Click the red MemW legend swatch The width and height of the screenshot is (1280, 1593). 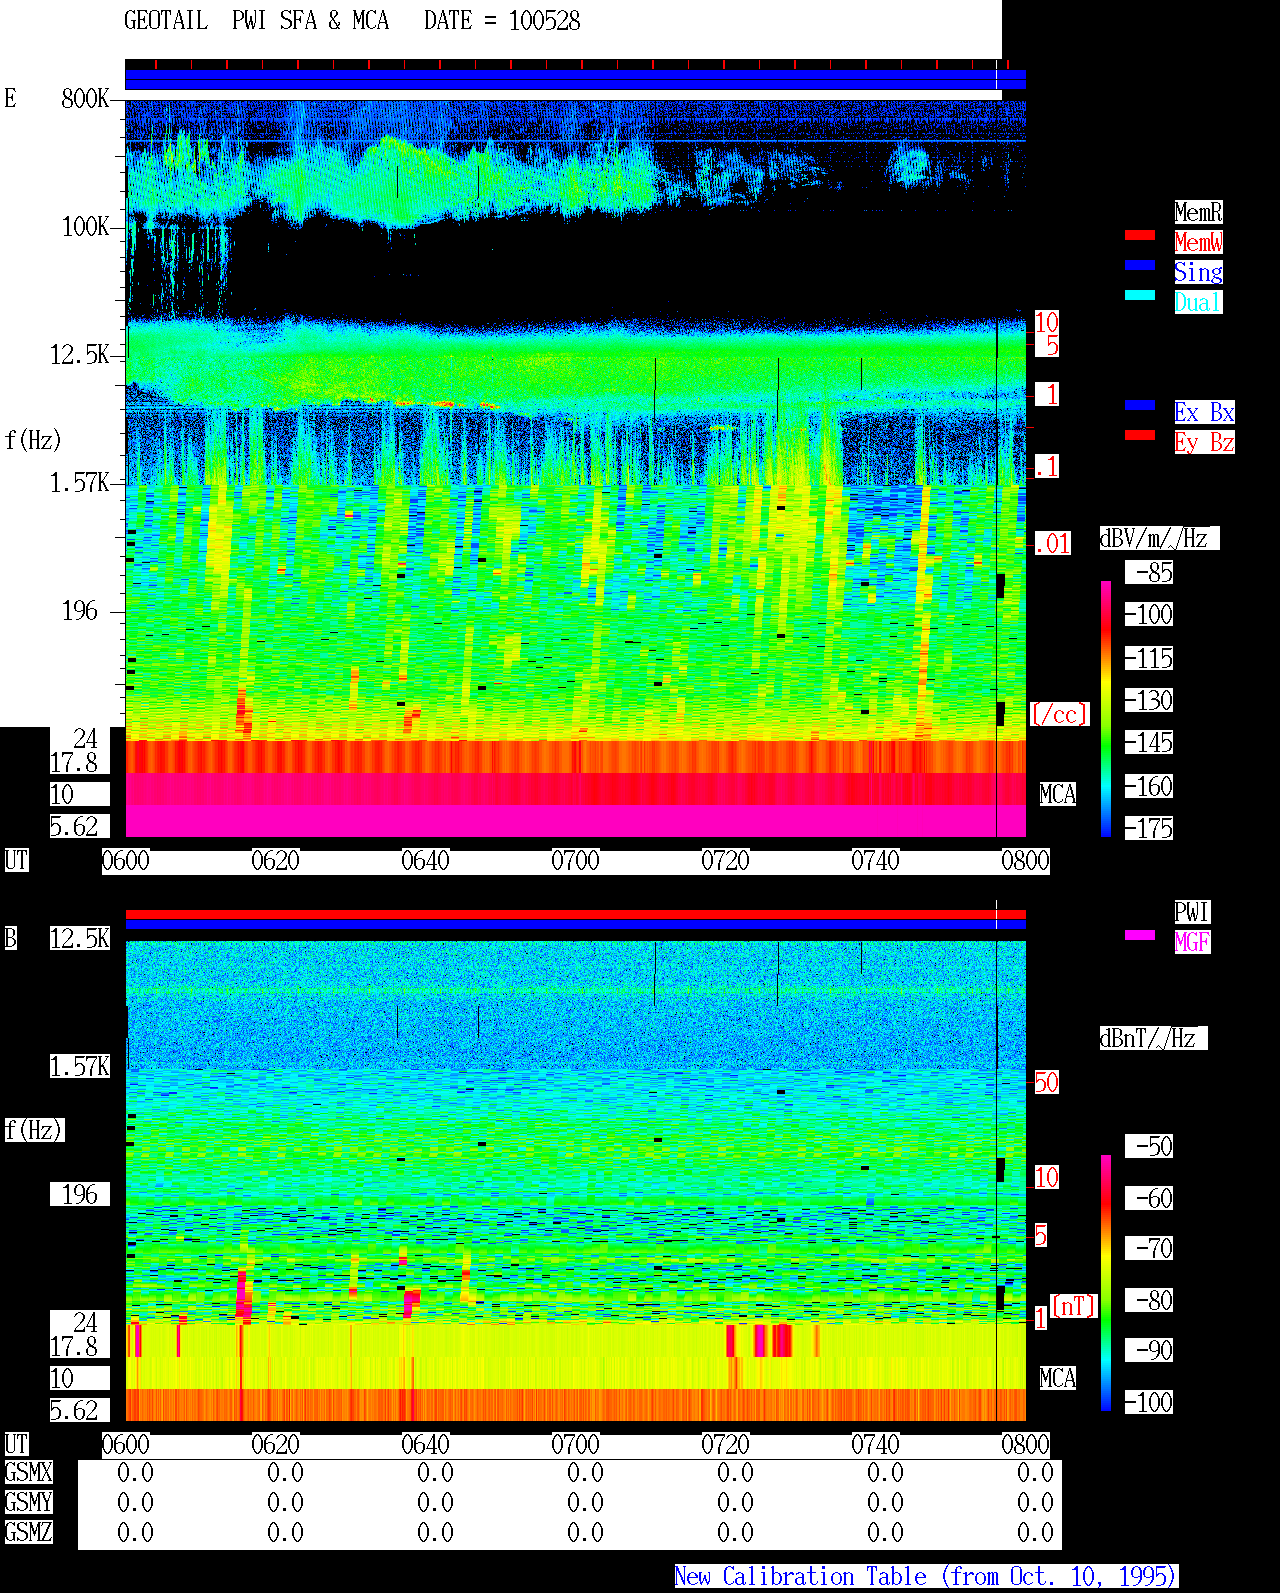(x=1140, y=235)
